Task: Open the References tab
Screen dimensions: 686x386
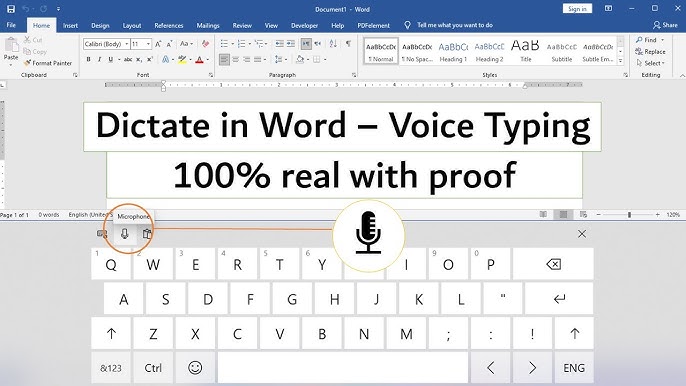Action: click(x=168, y=25)
